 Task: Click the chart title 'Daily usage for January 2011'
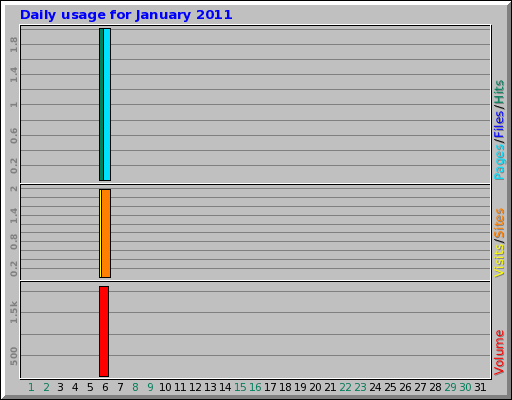coord(126,15)
